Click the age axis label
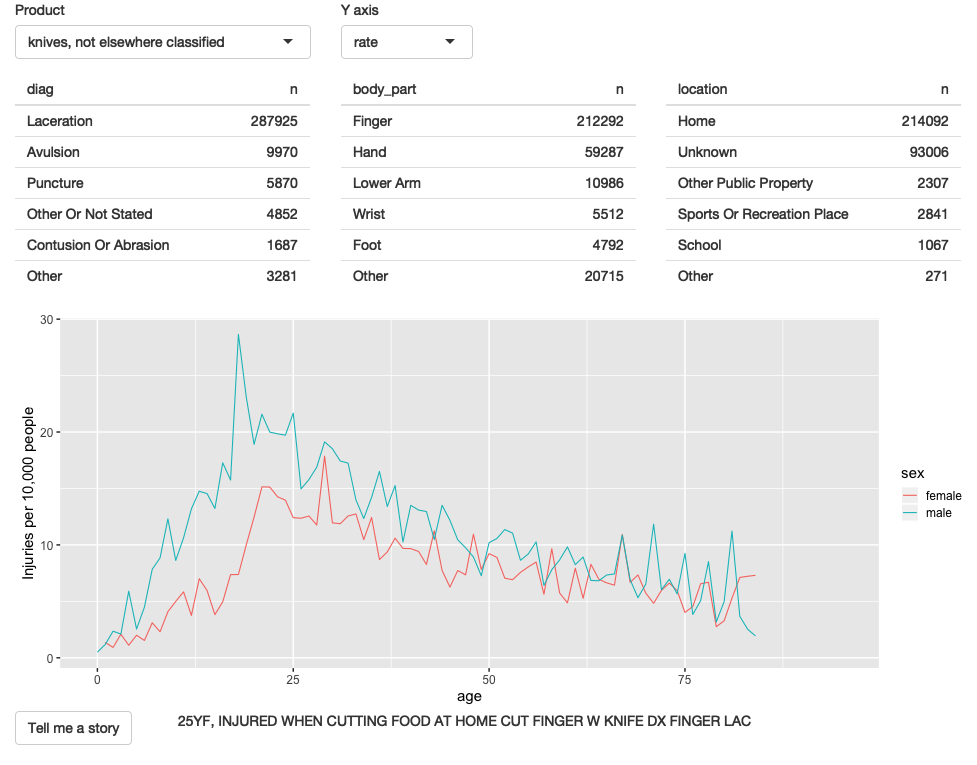This screenshot has height=765, width=977. click(x=469, y=696)
